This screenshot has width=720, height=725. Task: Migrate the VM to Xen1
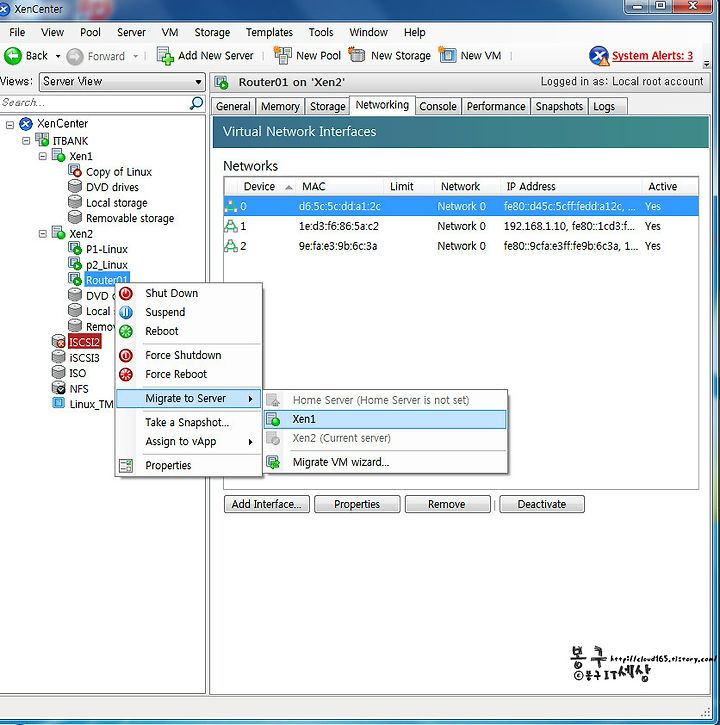click(385, 419)
